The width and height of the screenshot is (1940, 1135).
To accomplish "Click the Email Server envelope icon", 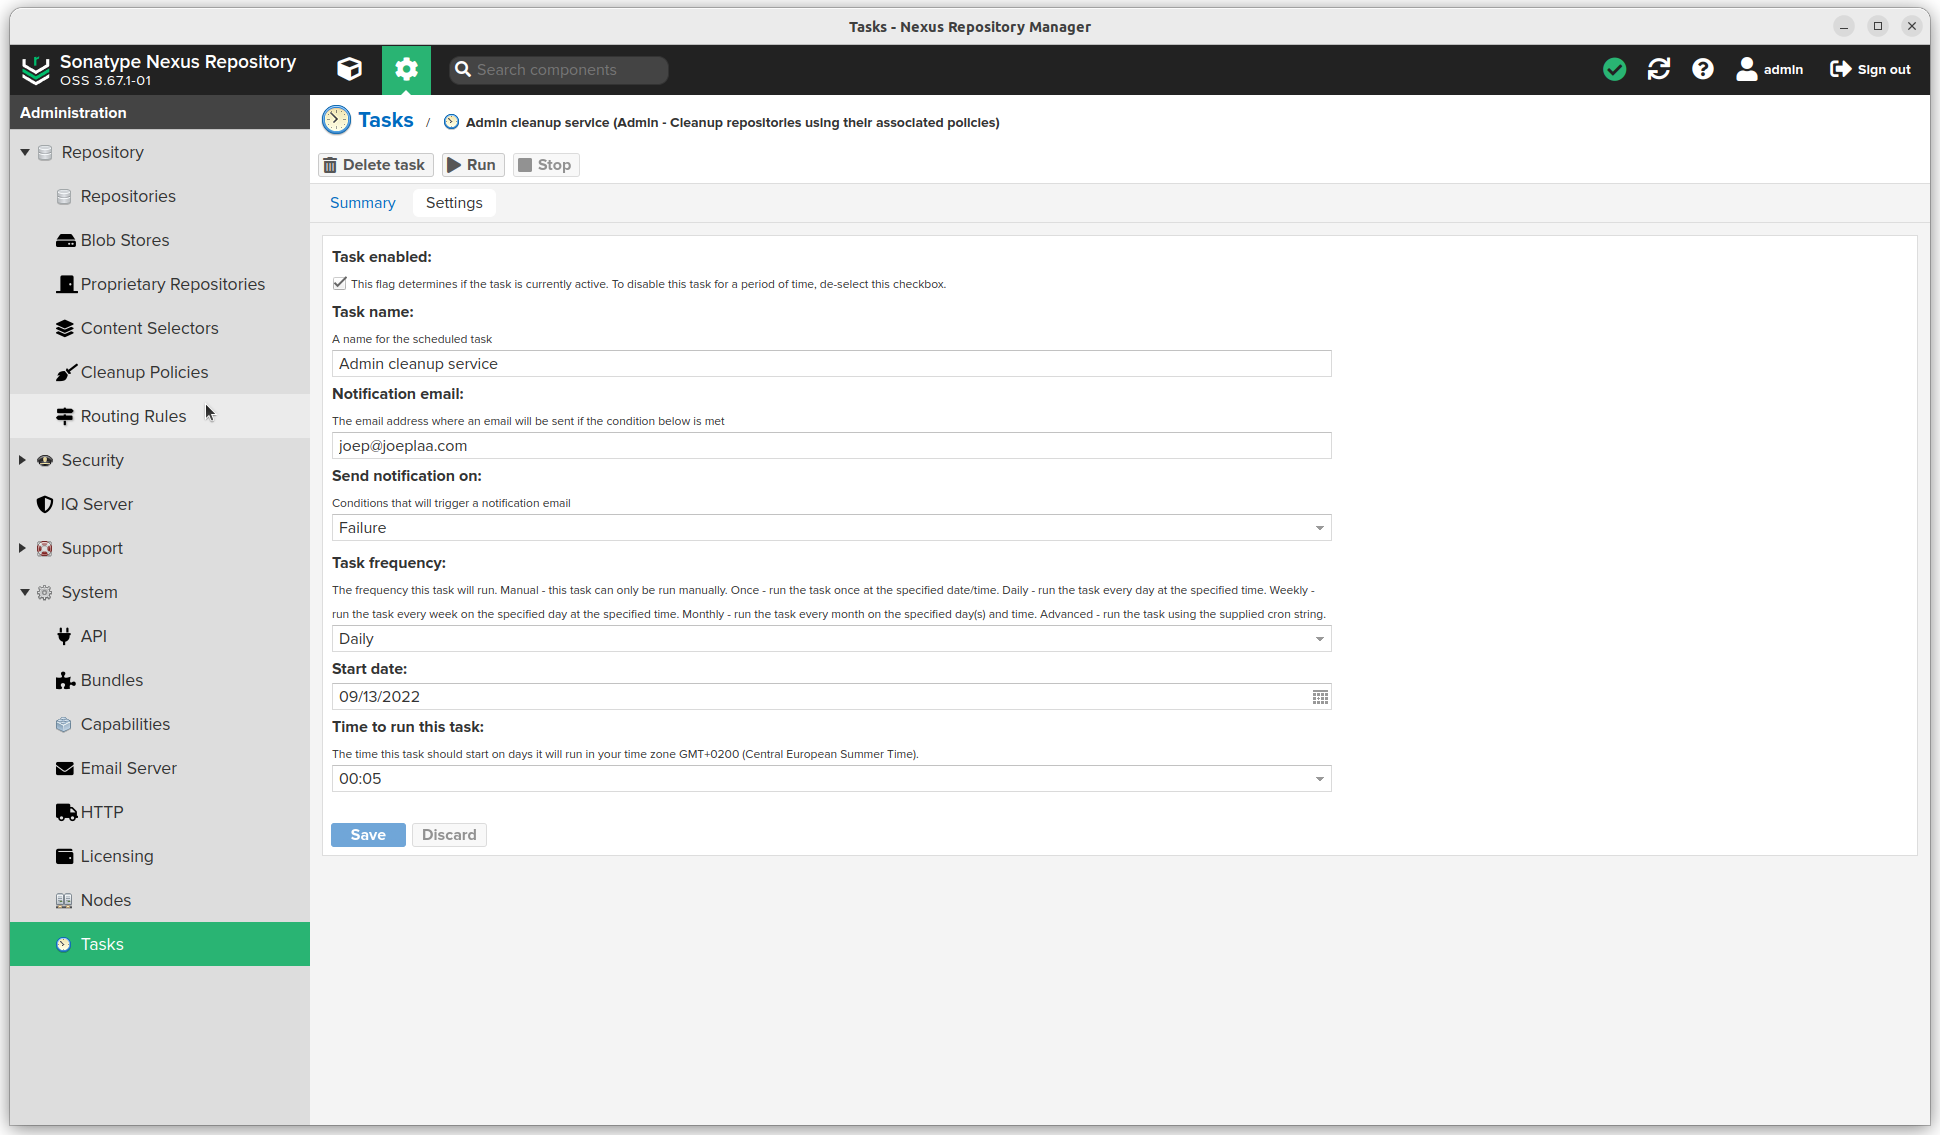I will [x=65, y=768].
